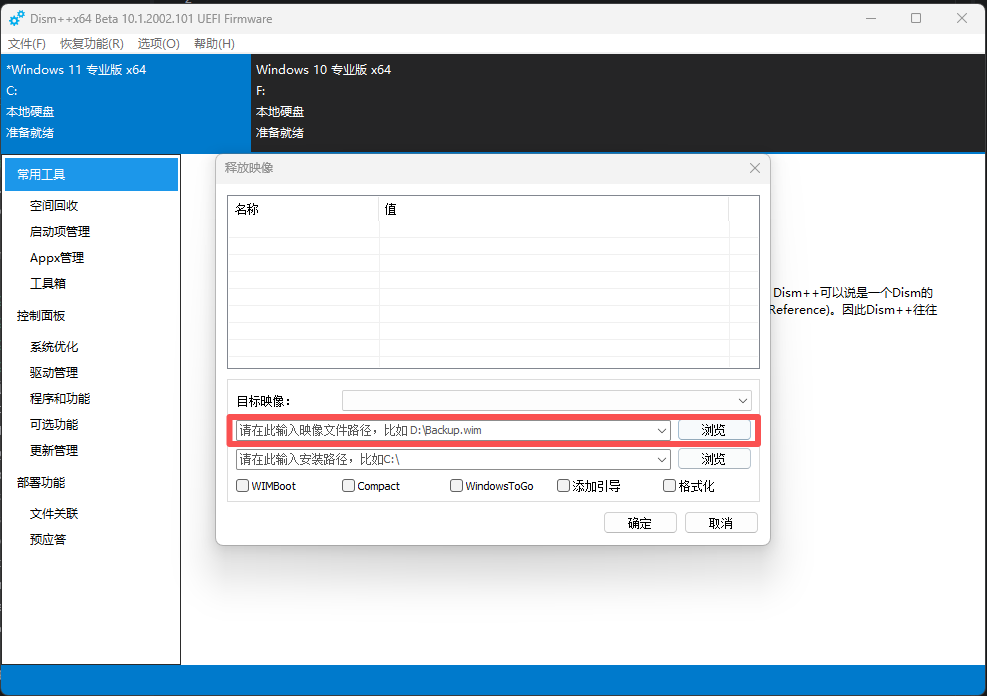Open 程序和功能 in the sidebar
987x696 pixels.
pyautogui.click(x=60, y=399)
